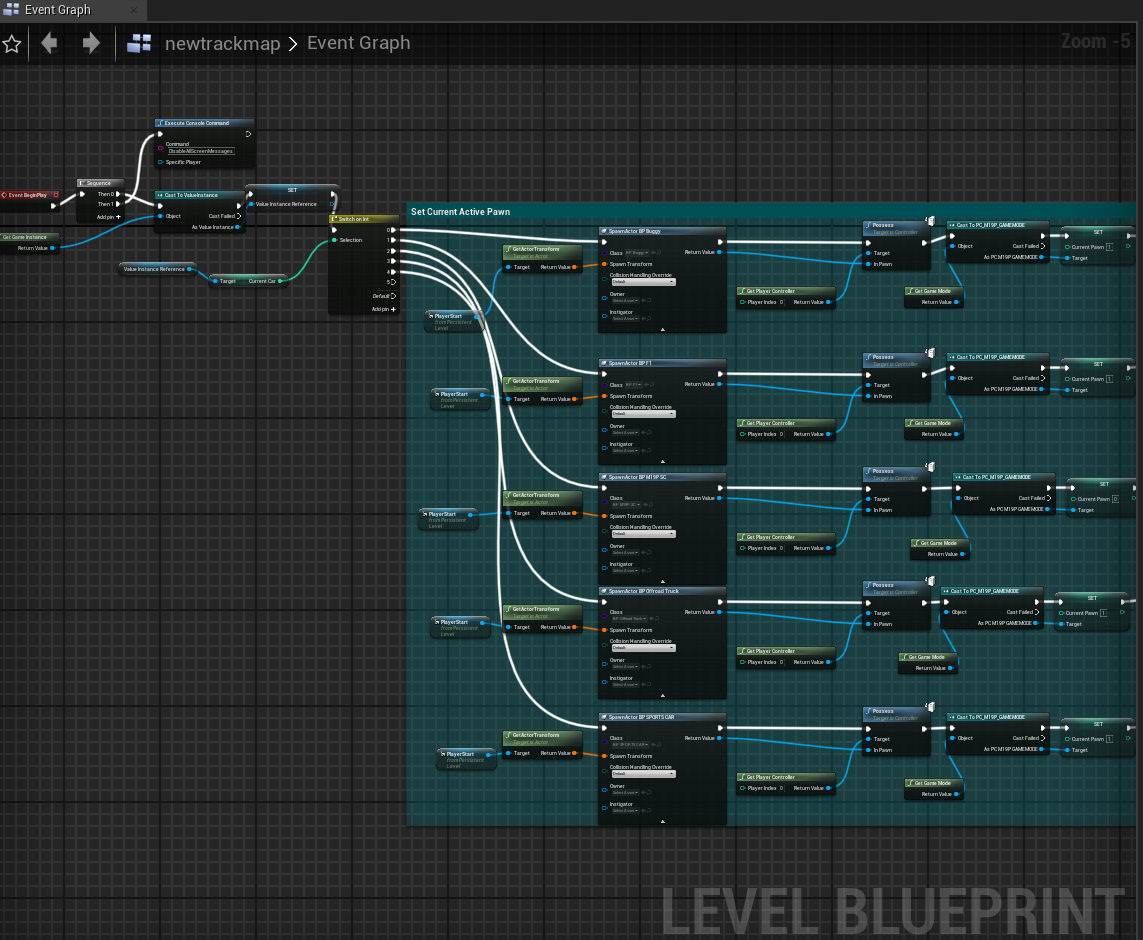This screenshot has width=1143, height=940.
Task: Open Collision Handling Override dropdown on SpawnActor BP Buggy
Action: pyautogui.click(x=644, y=282)
